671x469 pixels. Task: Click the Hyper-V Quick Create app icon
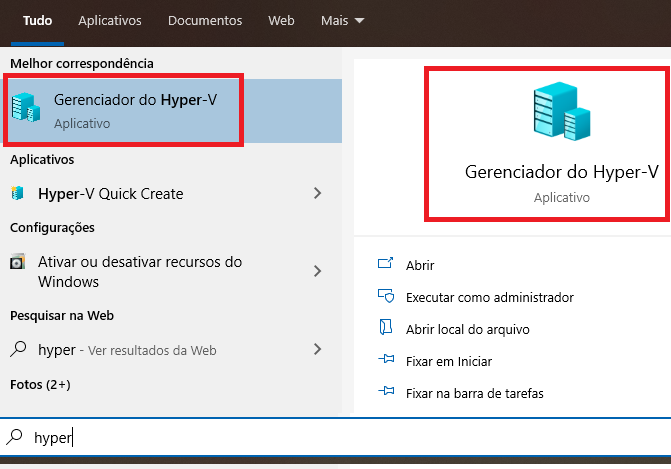point(18,193)
